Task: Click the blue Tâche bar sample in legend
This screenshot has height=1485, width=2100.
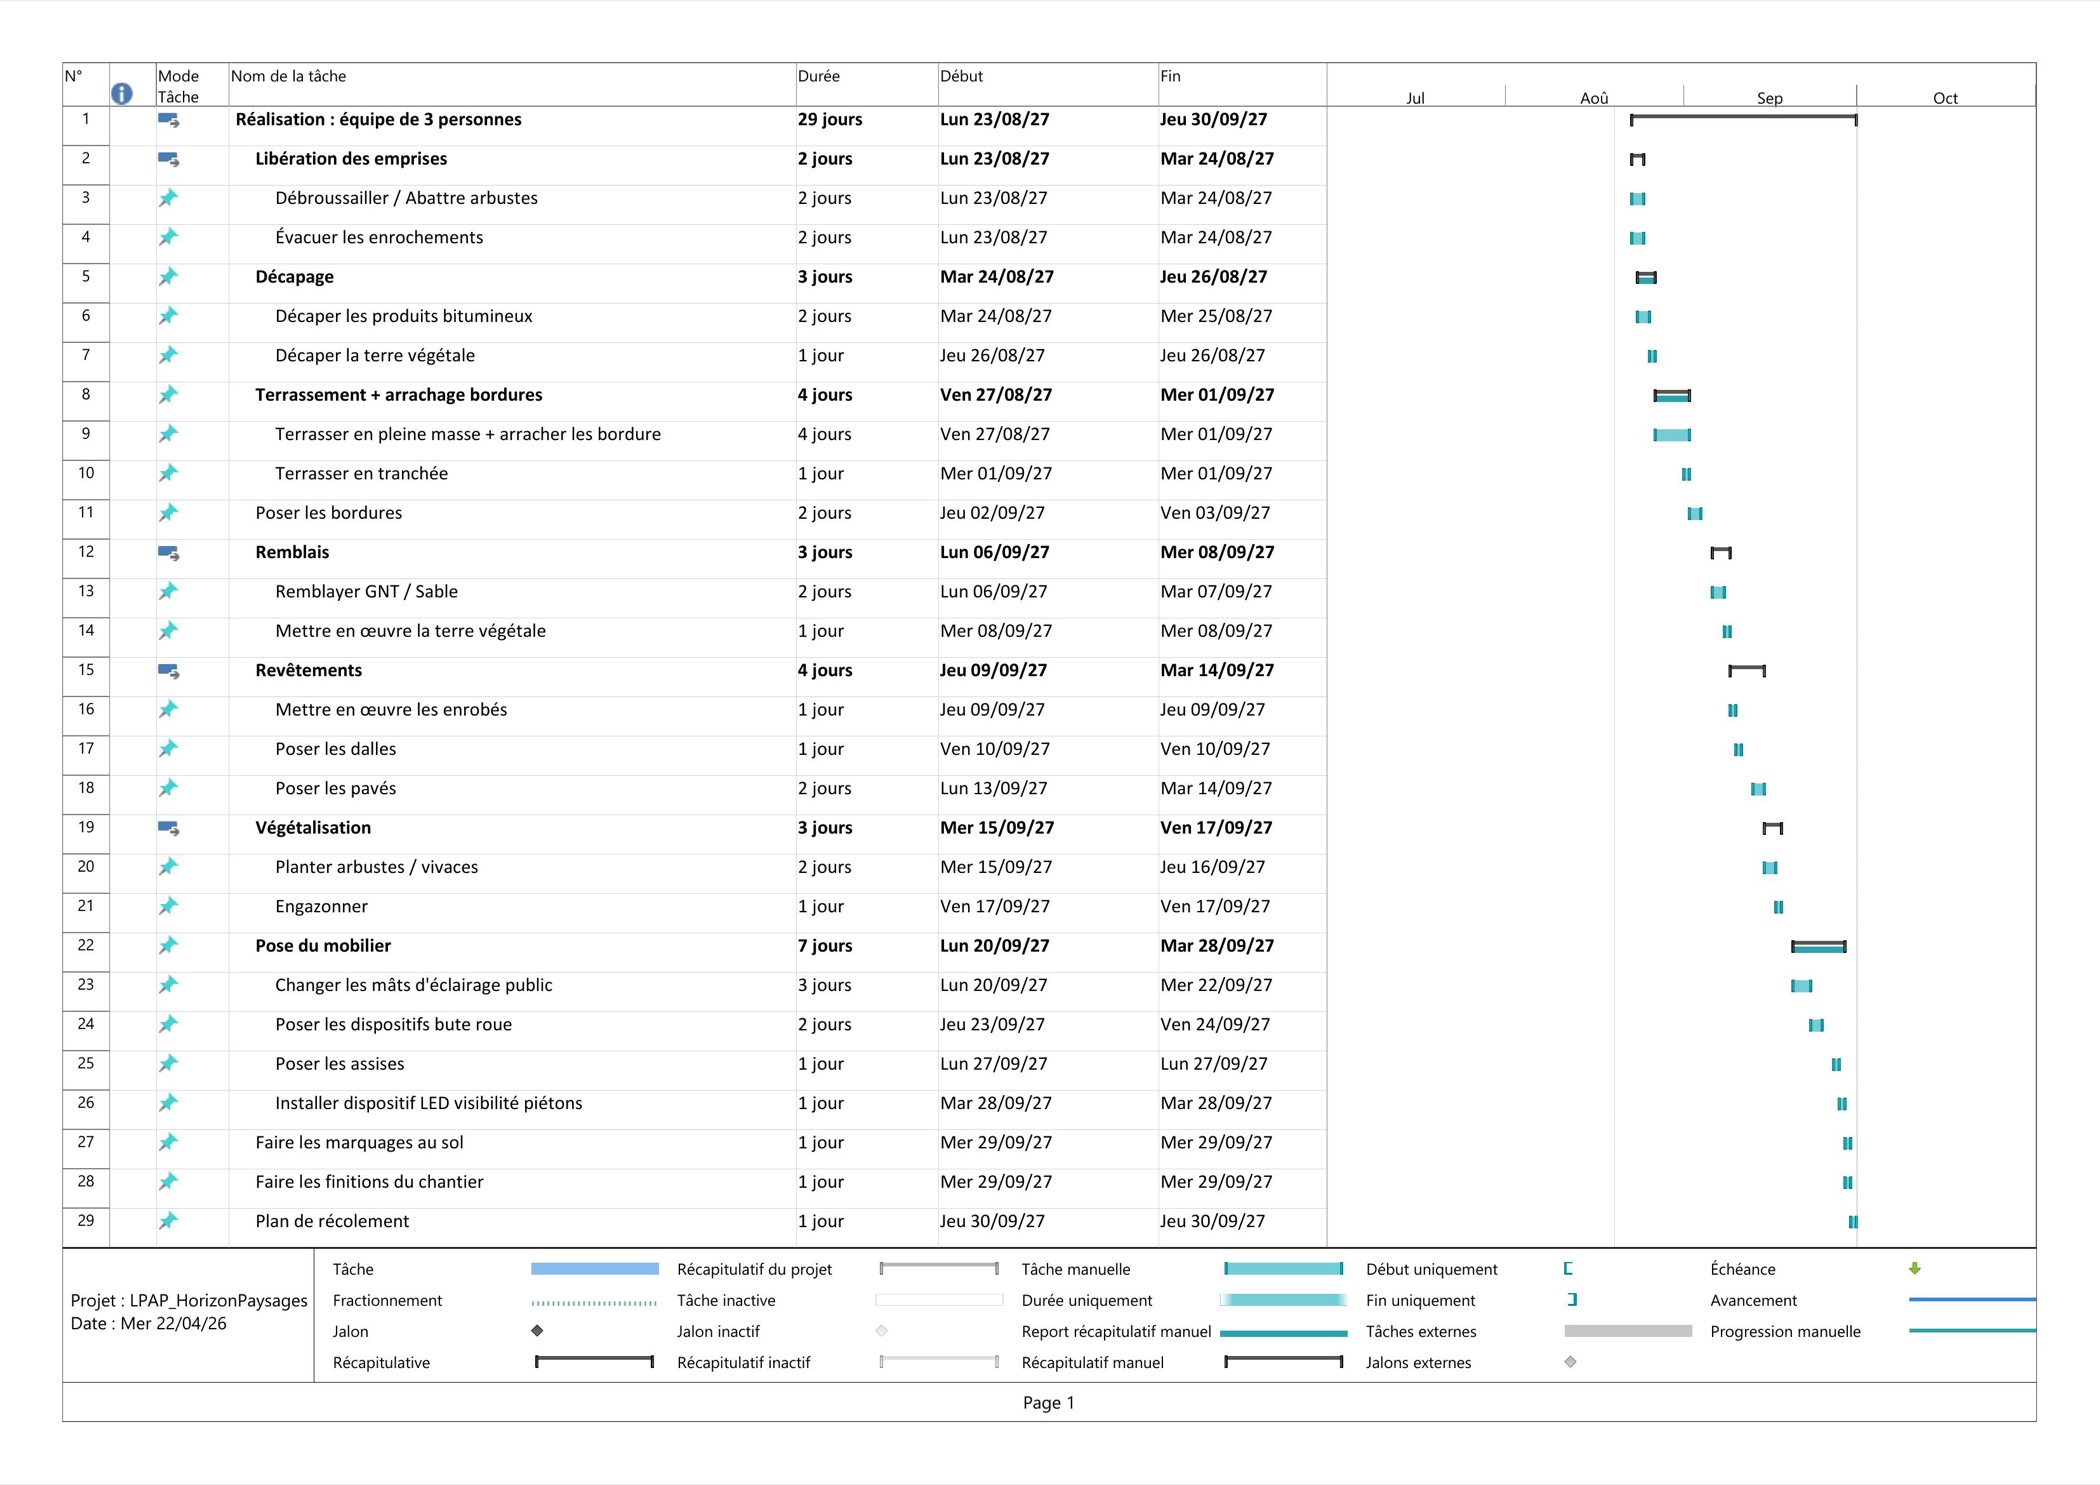Action: point(594,1269)
